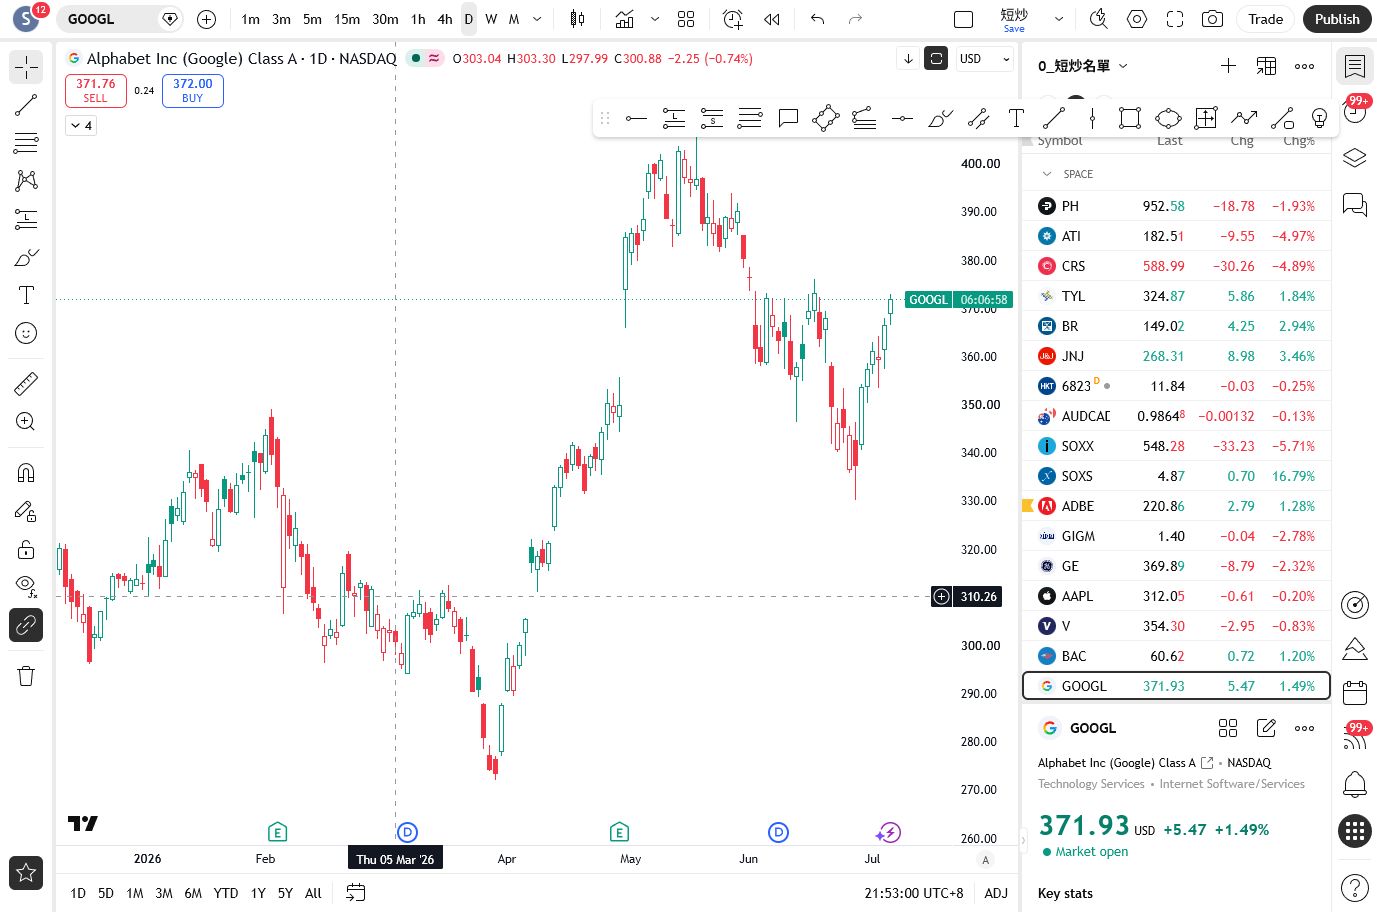Screen dimensions: 1377x912
Task: Expand the collapsed indicators legend showing 4
Action: coord(82,125)
